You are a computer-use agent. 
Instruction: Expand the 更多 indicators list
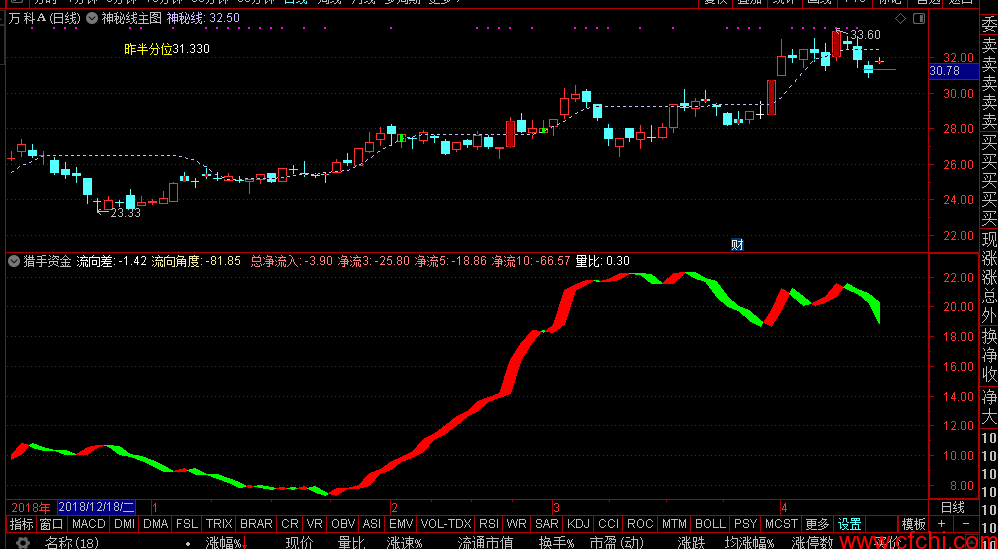[818, 524]
